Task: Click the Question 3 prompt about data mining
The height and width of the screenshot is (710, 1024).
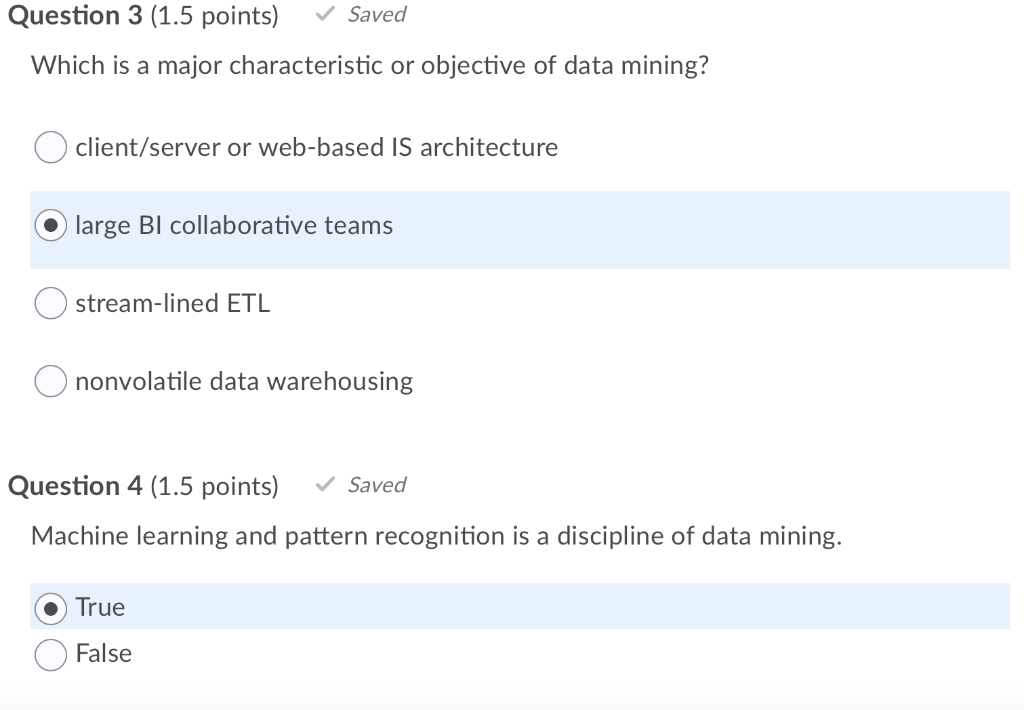Action: pyautogui.click(x=370, y=65)
